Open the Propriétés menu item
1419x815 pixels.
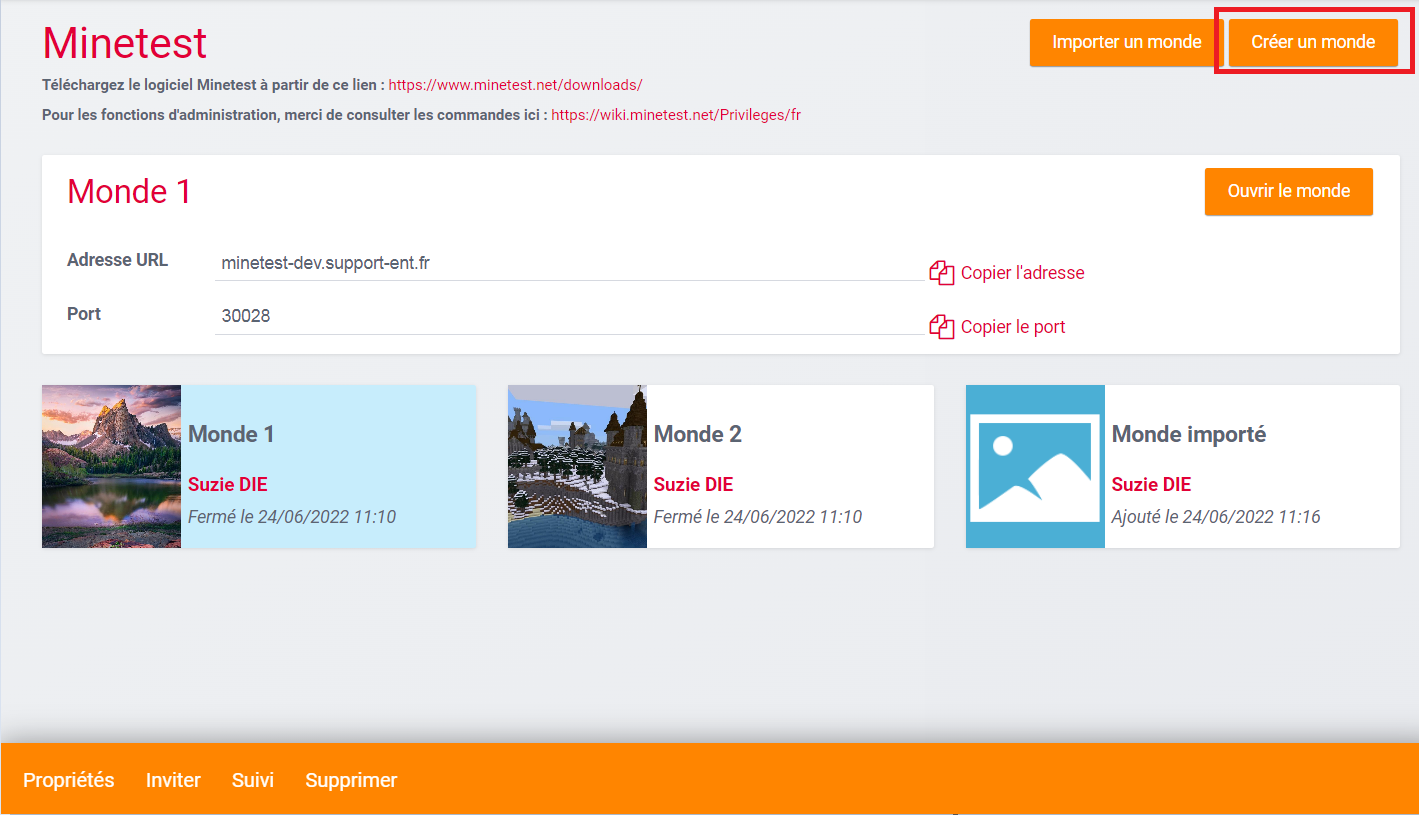pyautogui.click(x=69, y=780)
